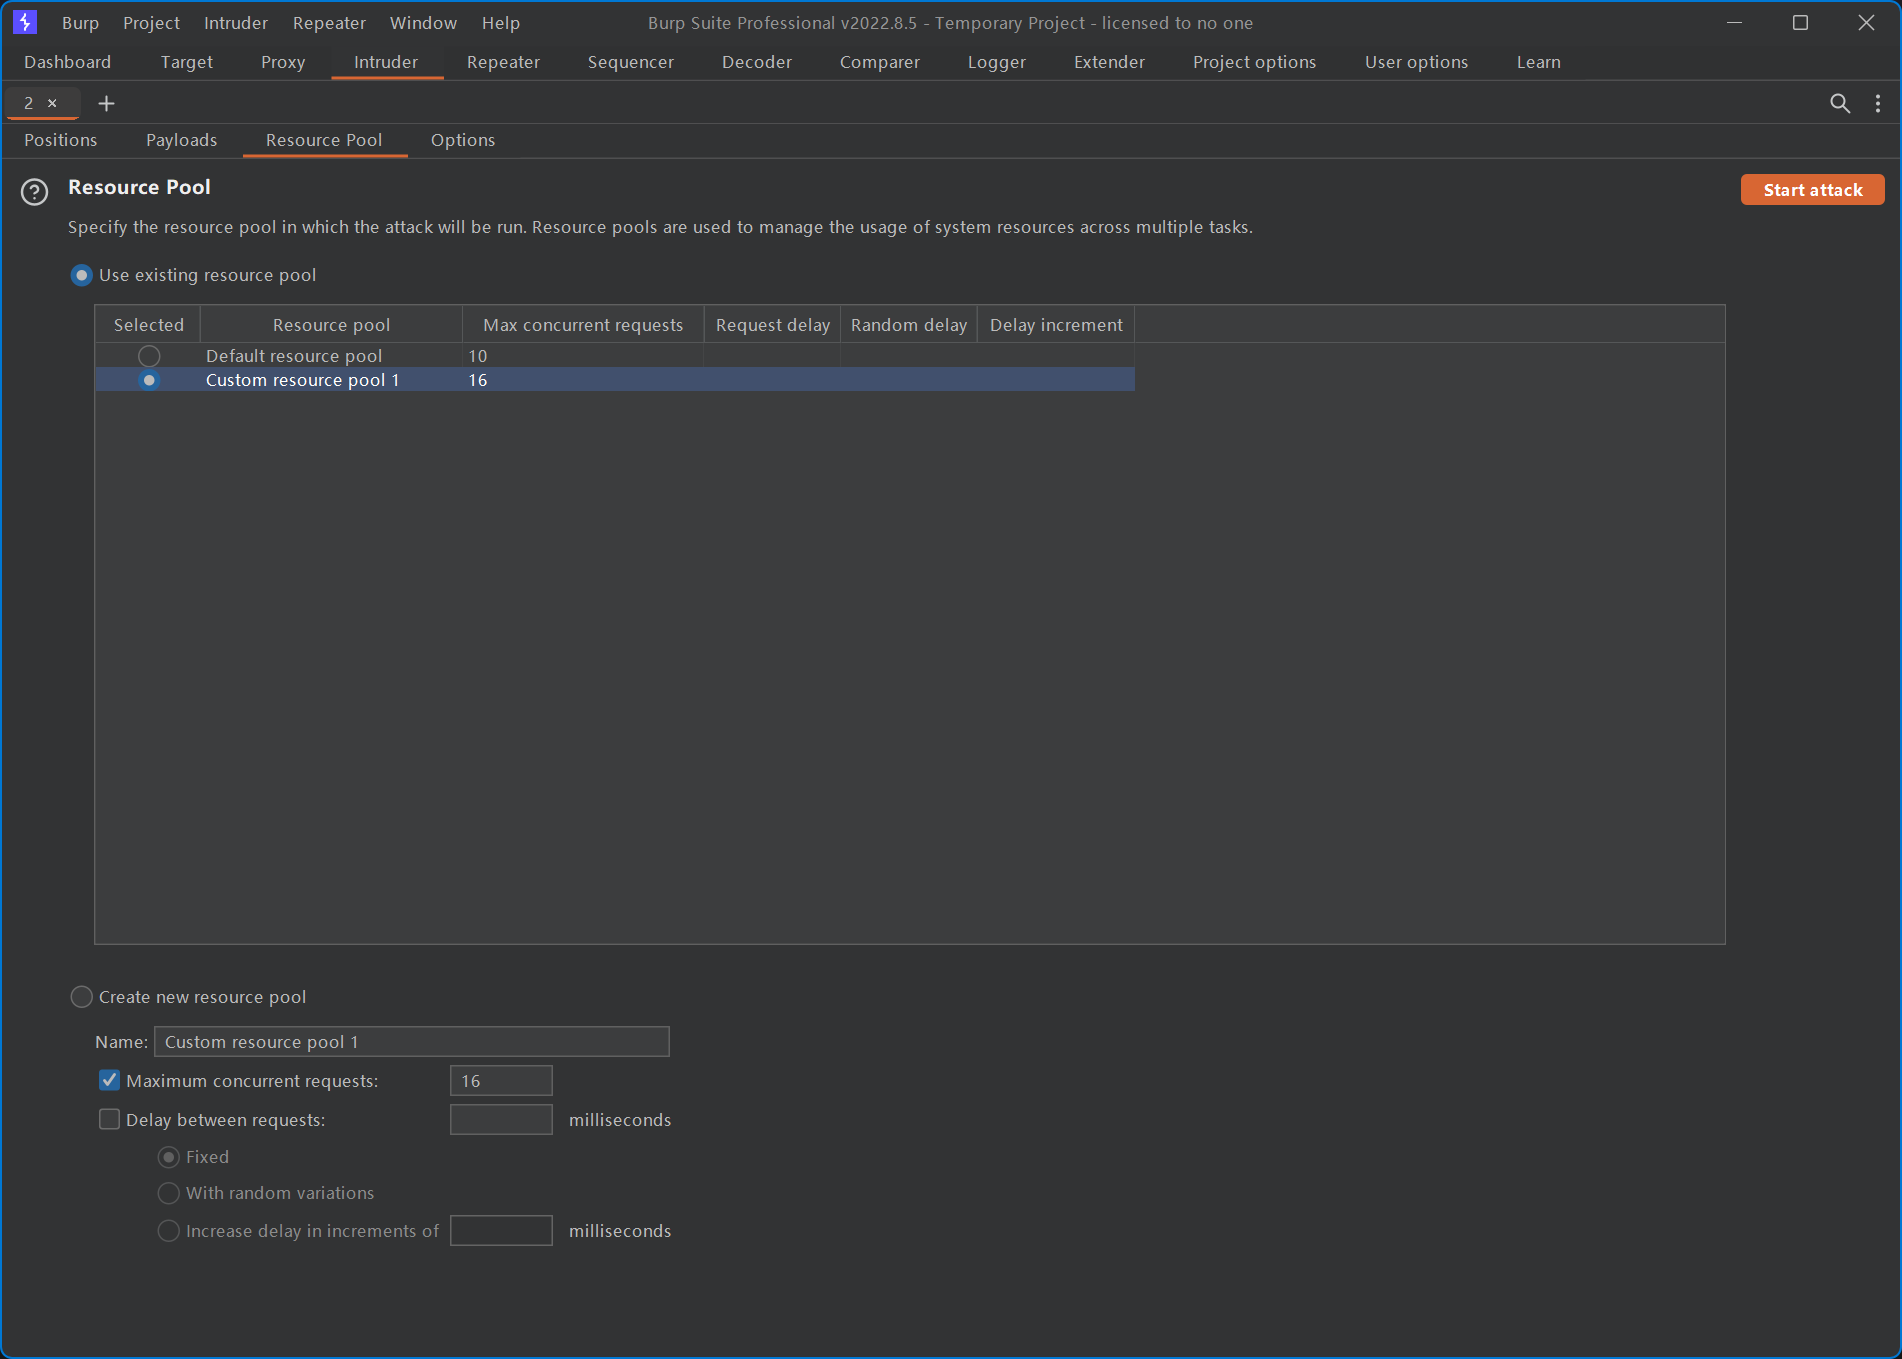Uncheck Maximum concurrent requests checkbox
Screen dimensions: 1902x1359
pos(110,1081)
